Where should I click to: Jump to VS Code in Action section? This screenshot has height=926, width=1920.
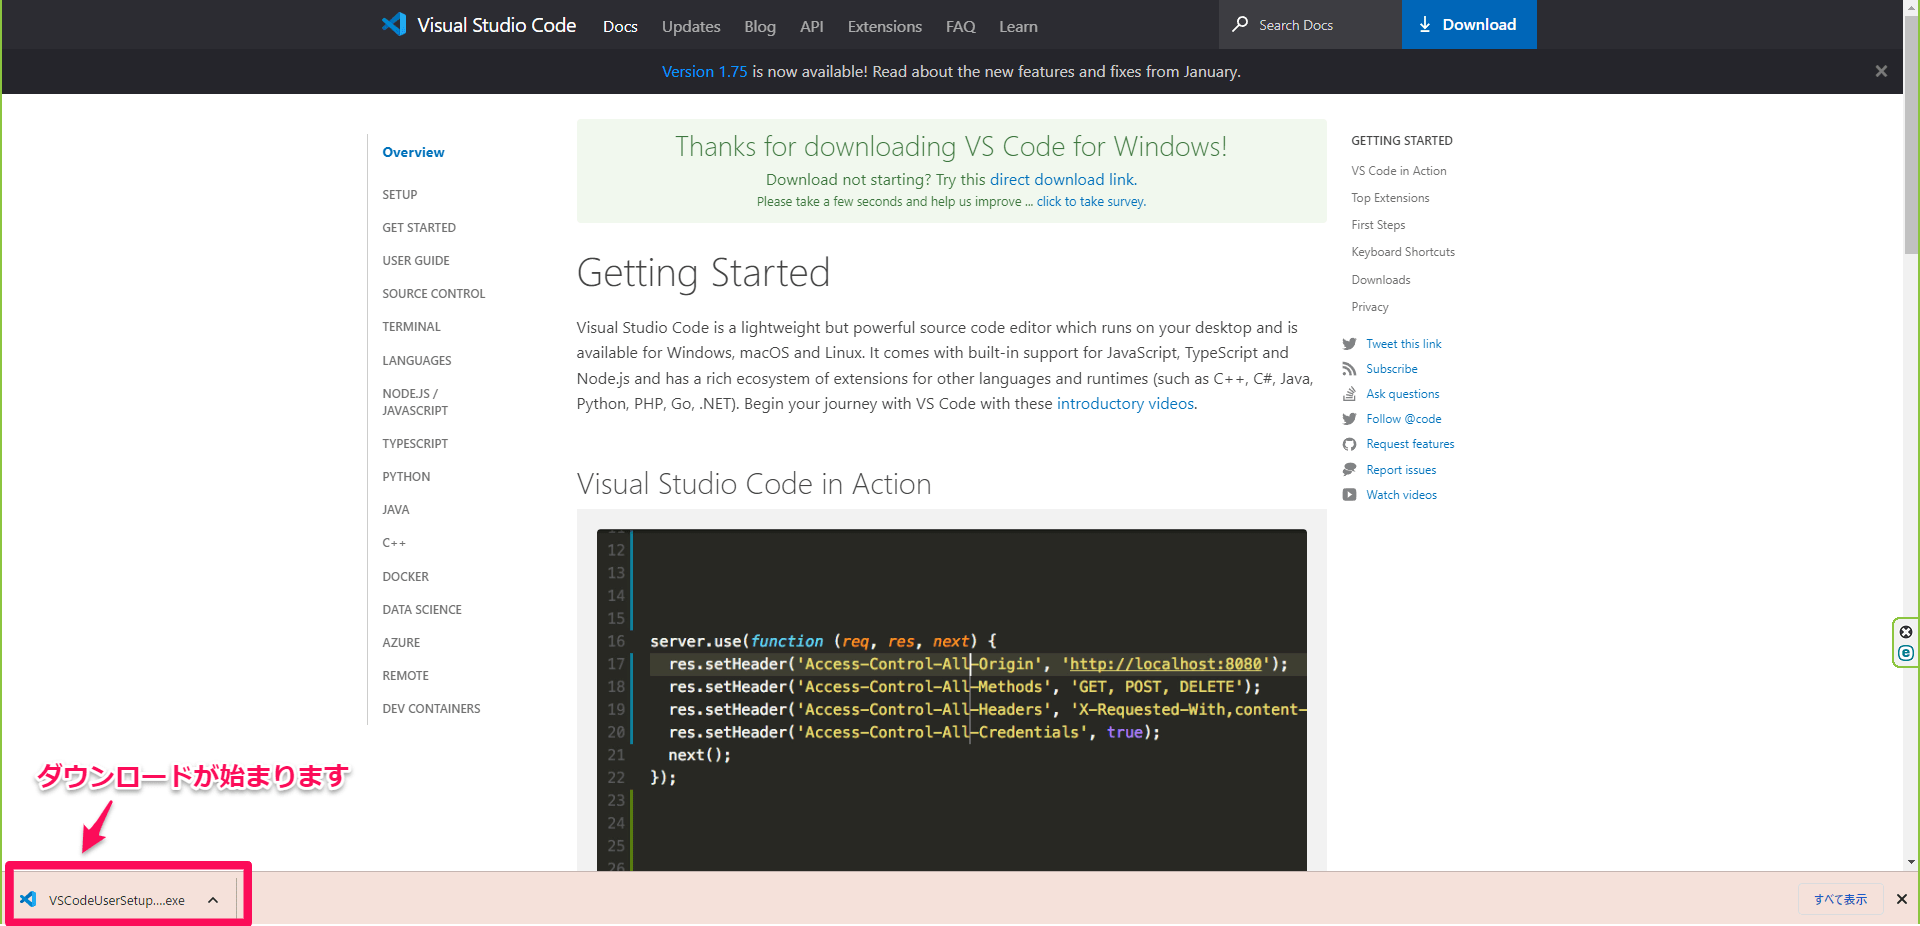click(x=1398, y=171)
